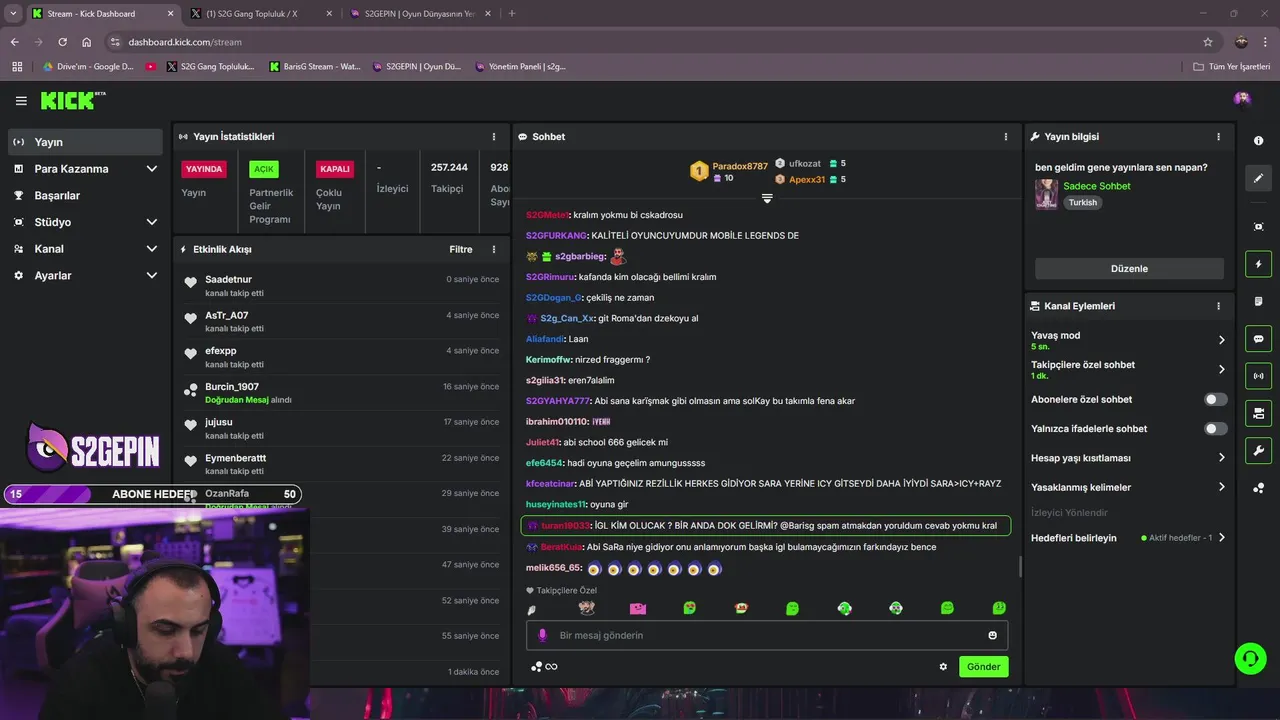Open Sohbet panel three-dot options
This screenshot has height=720, width=1280.
(x=1006, y=137)
